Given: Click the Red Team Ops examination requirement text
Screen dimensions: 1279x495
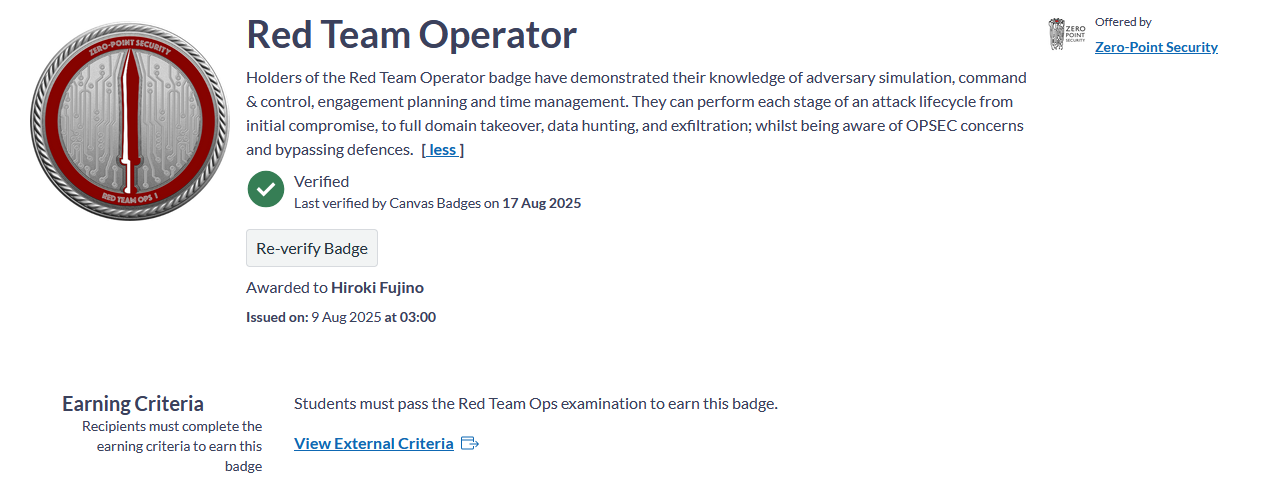Looking at the screenshot, I should coord(535,404).
